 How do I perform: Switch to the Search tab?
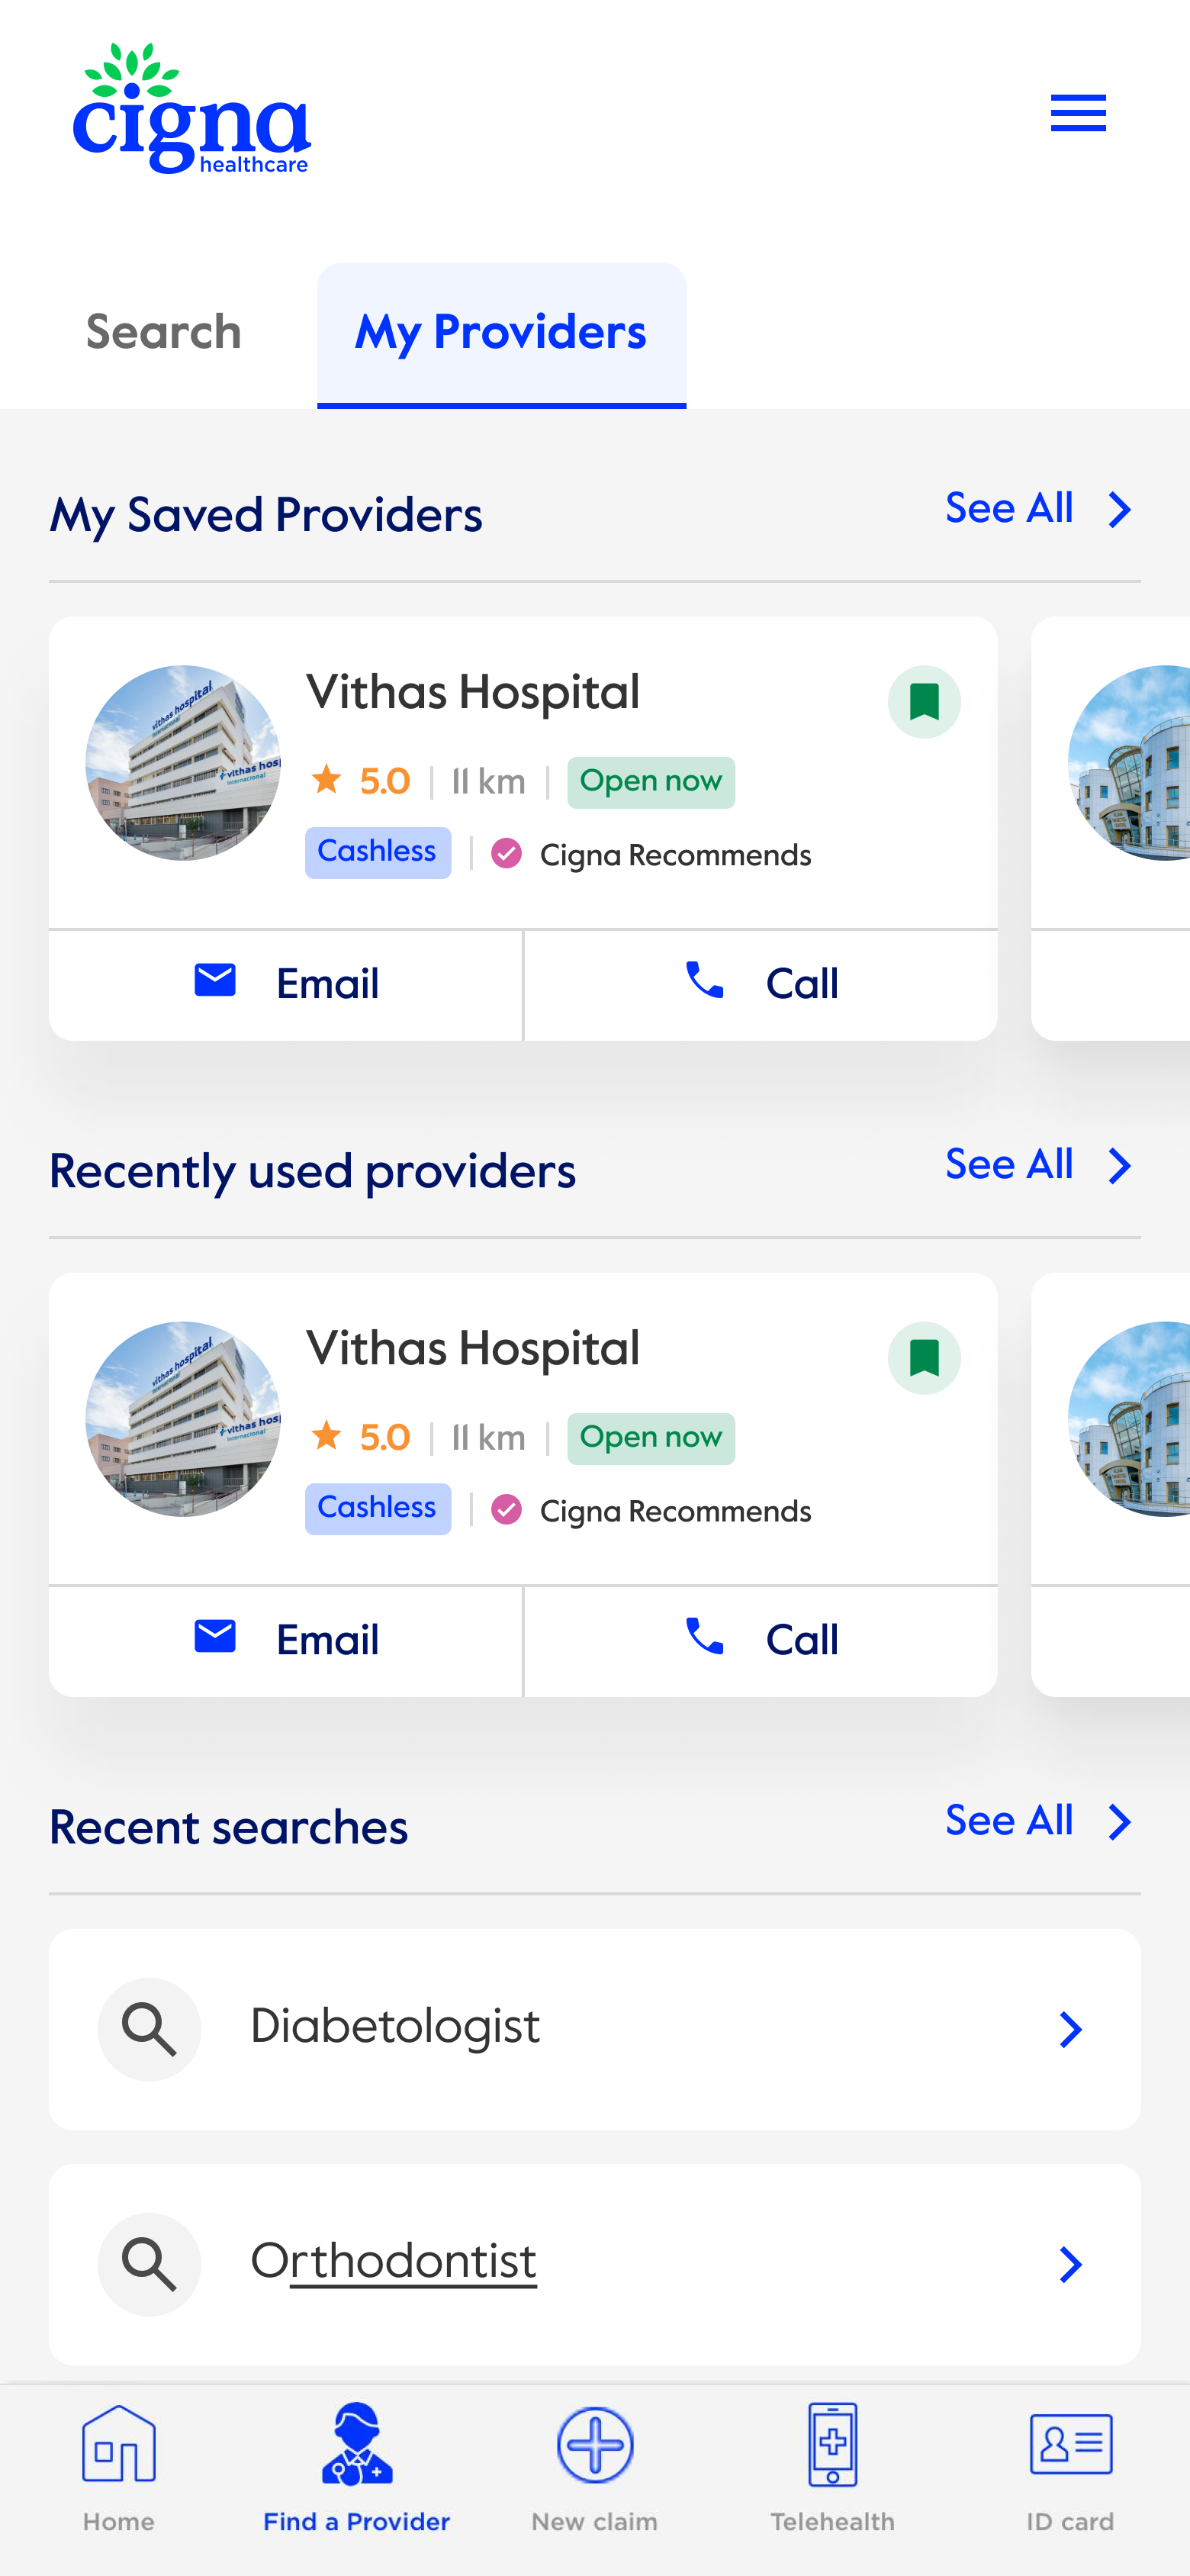click(163, 333)
